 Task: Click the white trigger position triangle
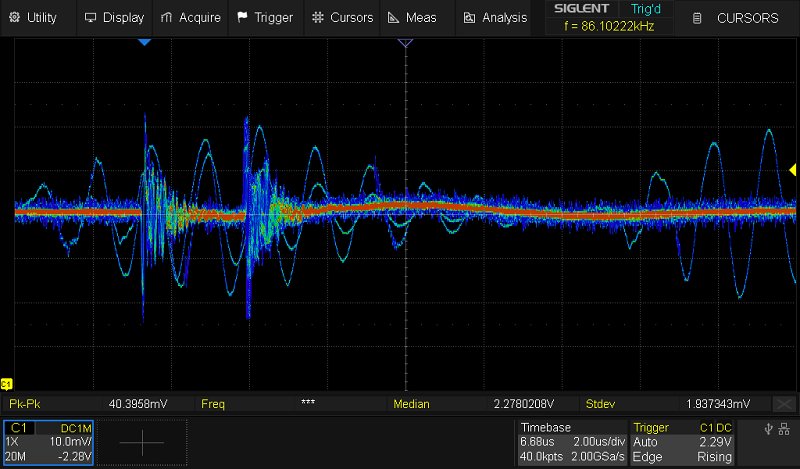point(405,43)
